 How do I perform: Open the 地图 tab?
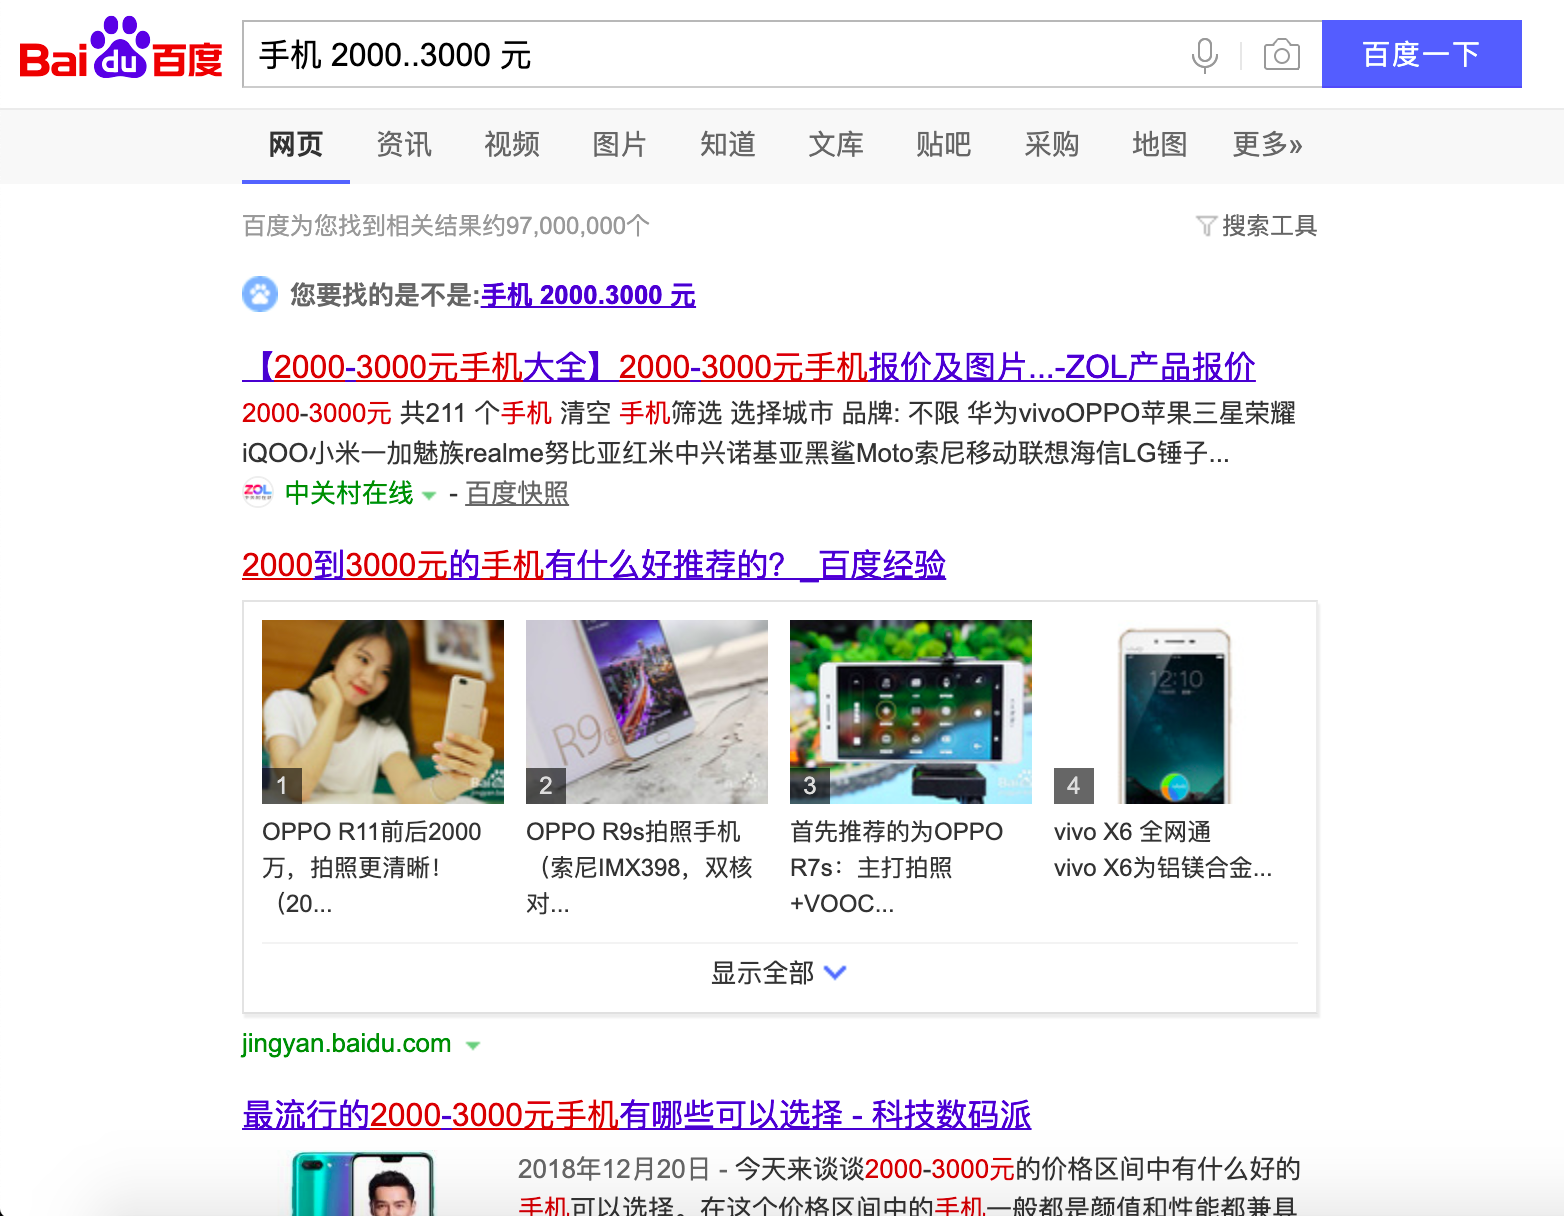coord(1160,145)
